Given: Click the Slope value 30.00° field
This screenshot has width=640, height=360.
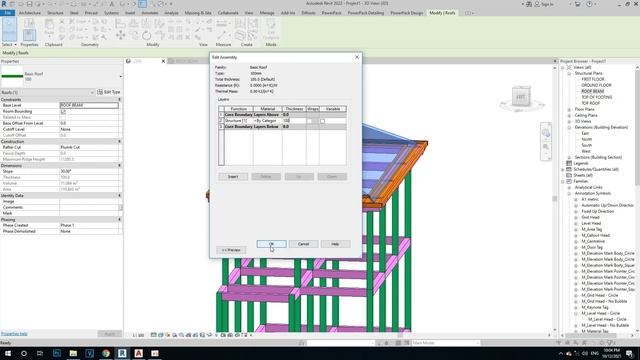Looking at the screenshot, I should click(89, 171).
